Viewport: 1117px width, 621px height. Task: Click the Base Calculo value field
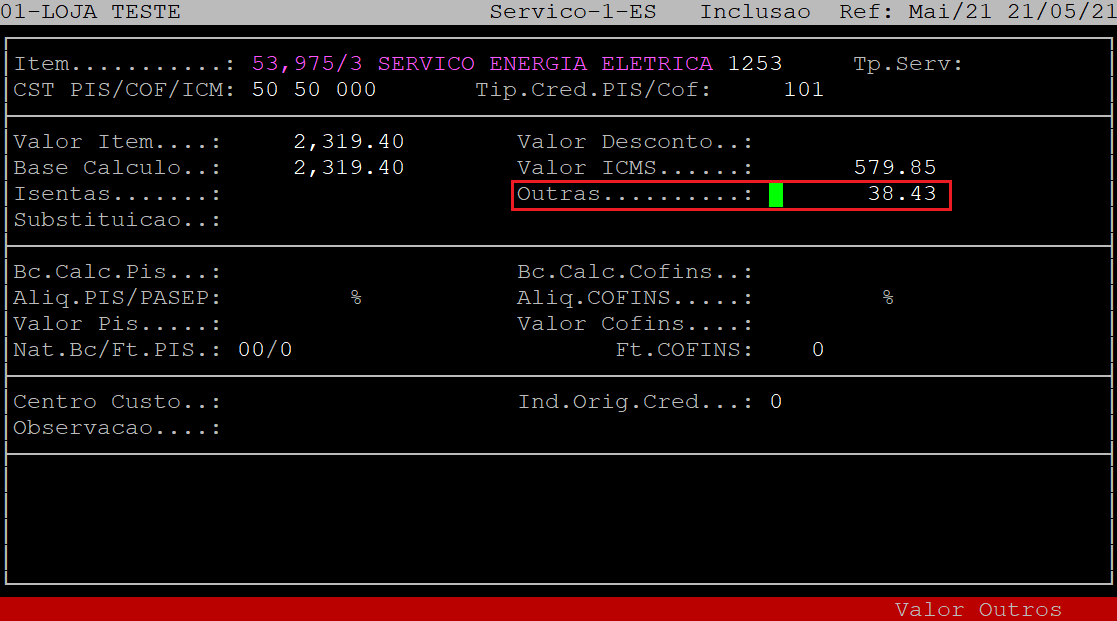tap(349, 168)
